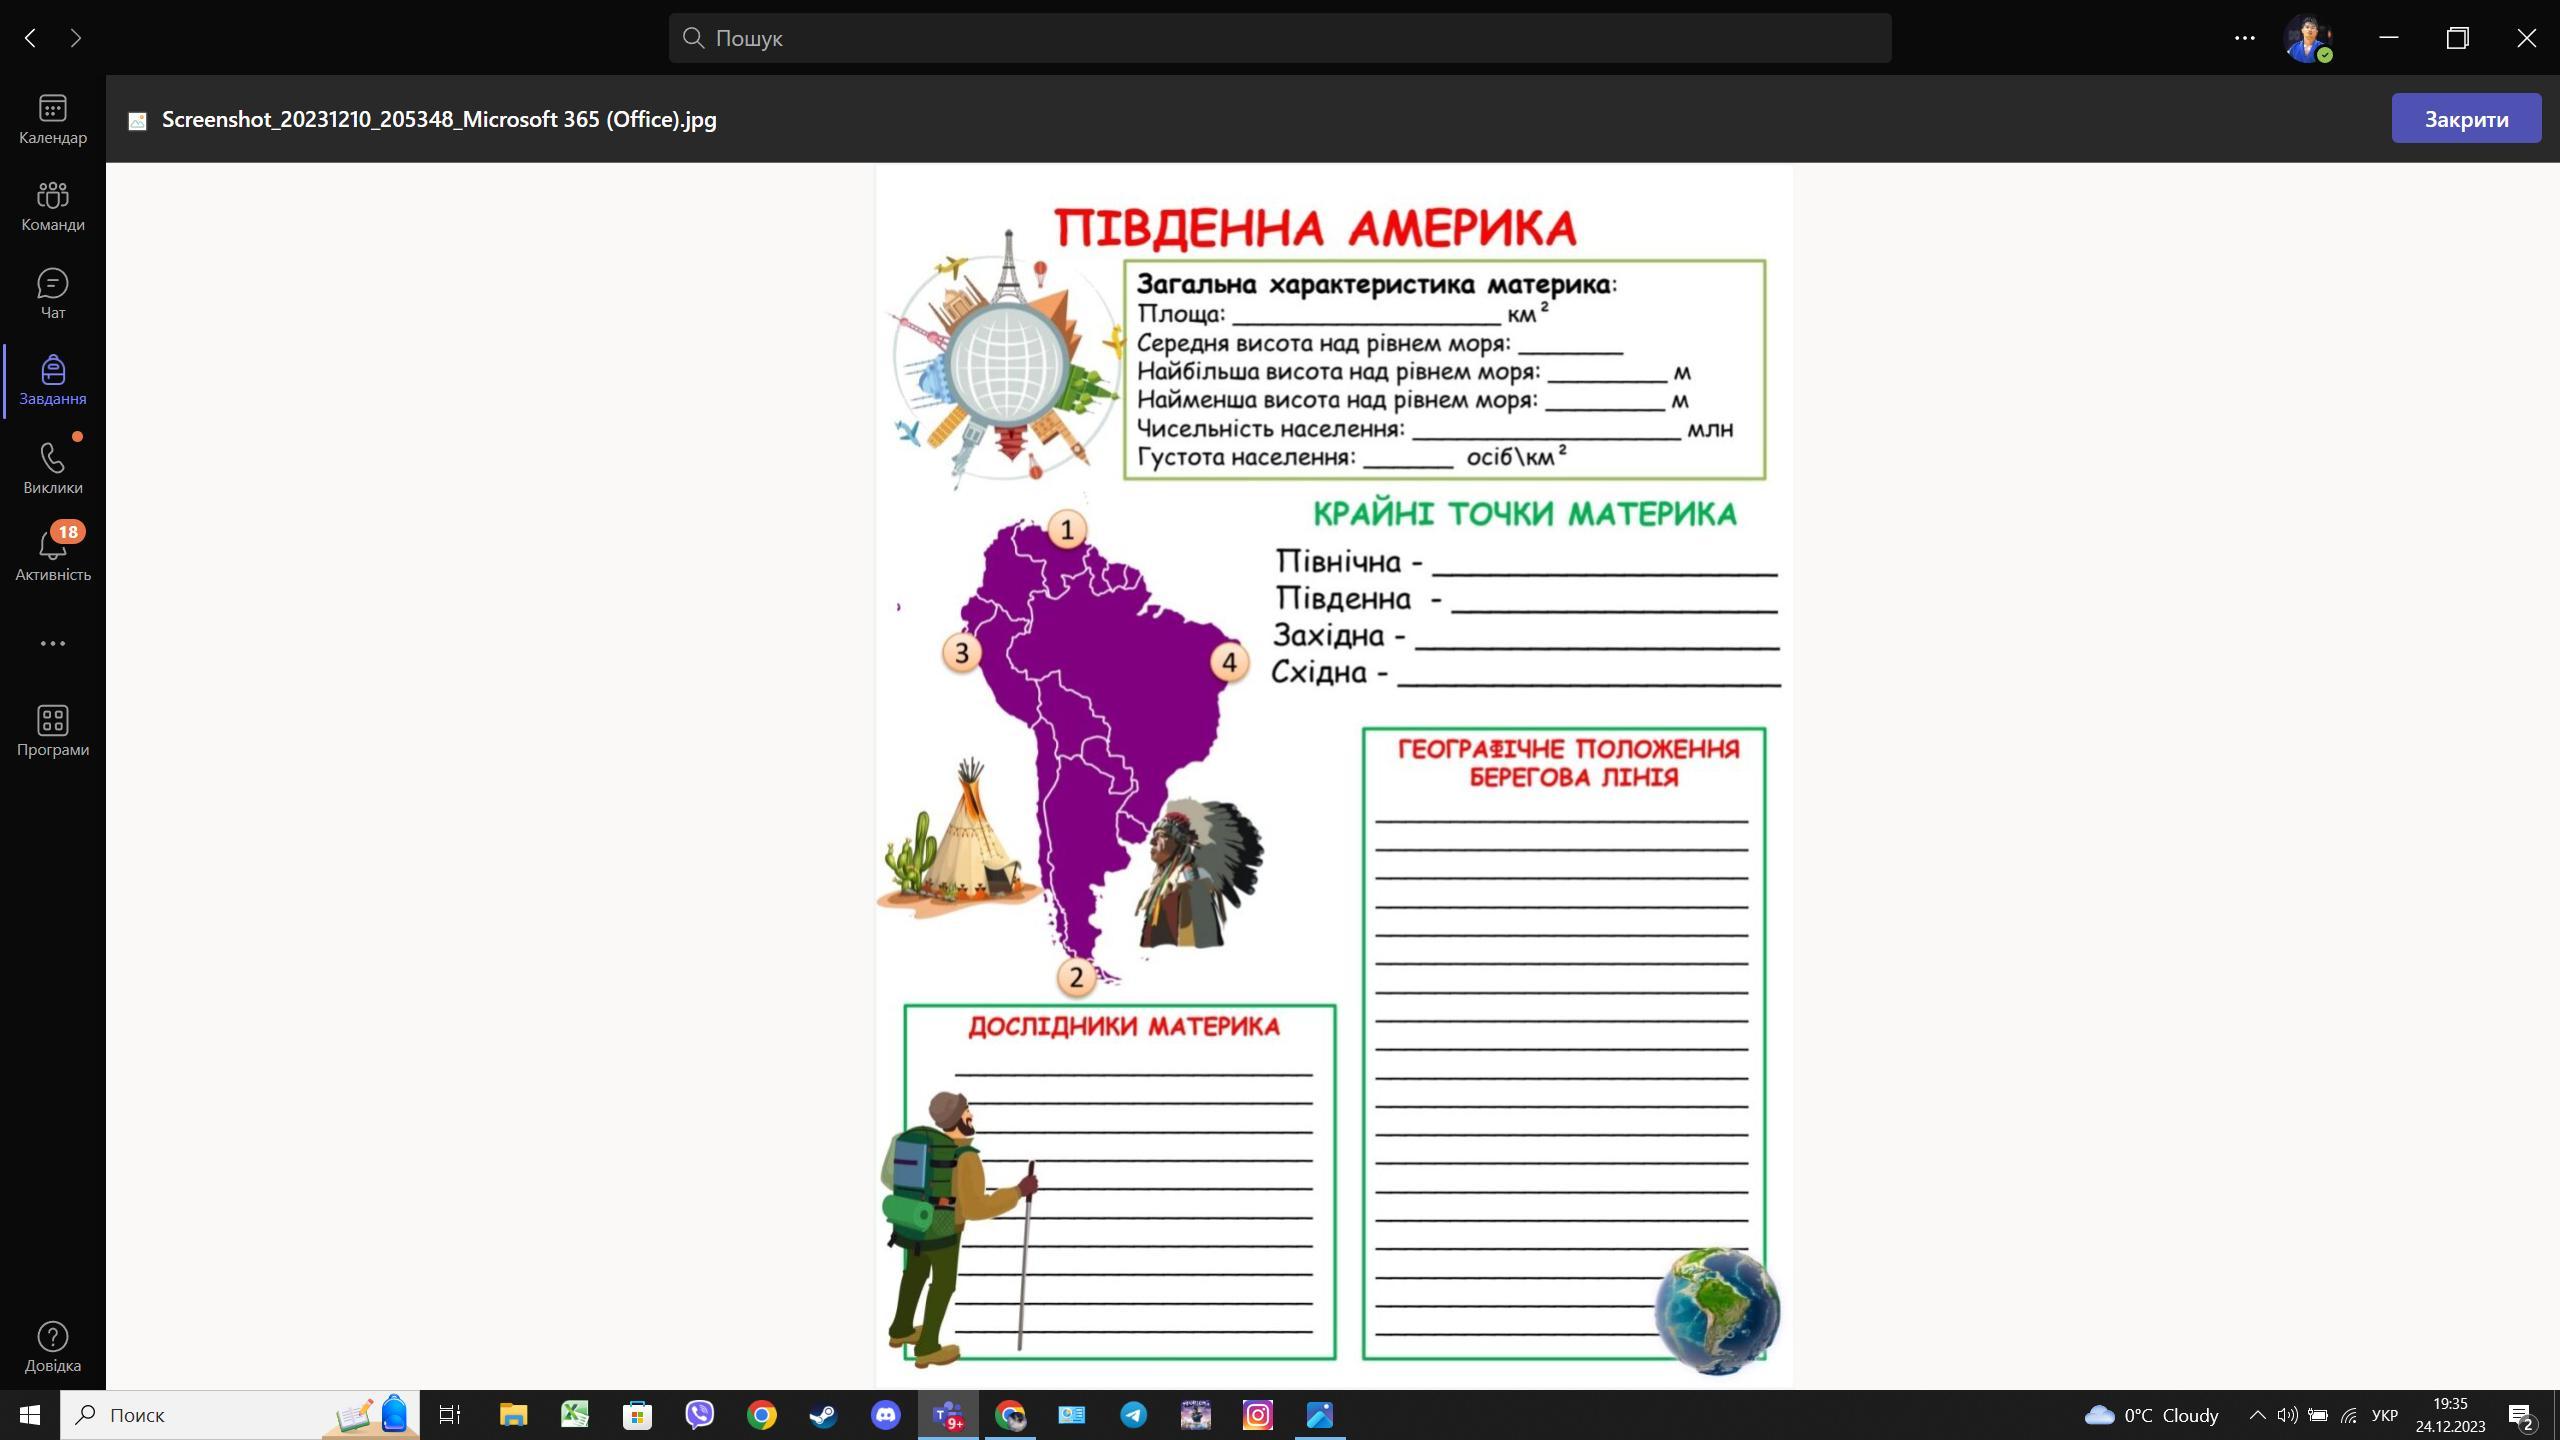The image size is (2560, 1440).
Task: Open the Calls (Виклики) section
Action: [52, 468]
